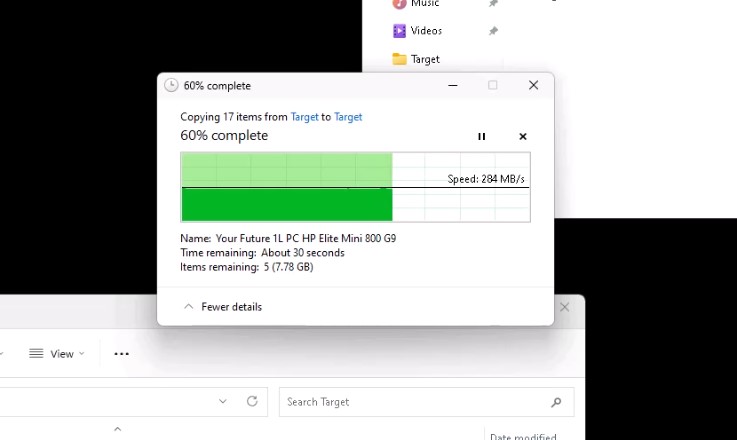Minimize the copy progress dialog
This screenshot has height=440, width=737.
point(453,86)
